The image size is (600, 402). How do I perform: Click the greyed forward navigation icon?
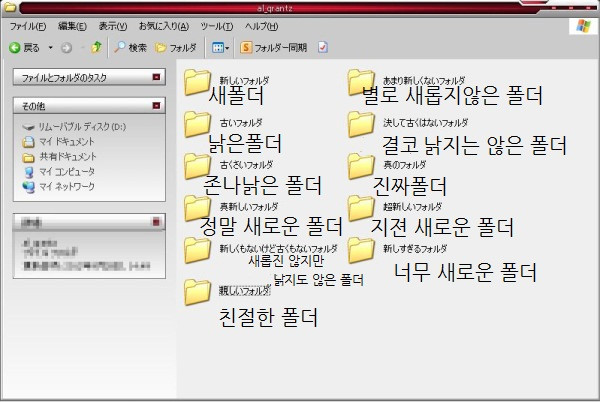click(67, 48)
